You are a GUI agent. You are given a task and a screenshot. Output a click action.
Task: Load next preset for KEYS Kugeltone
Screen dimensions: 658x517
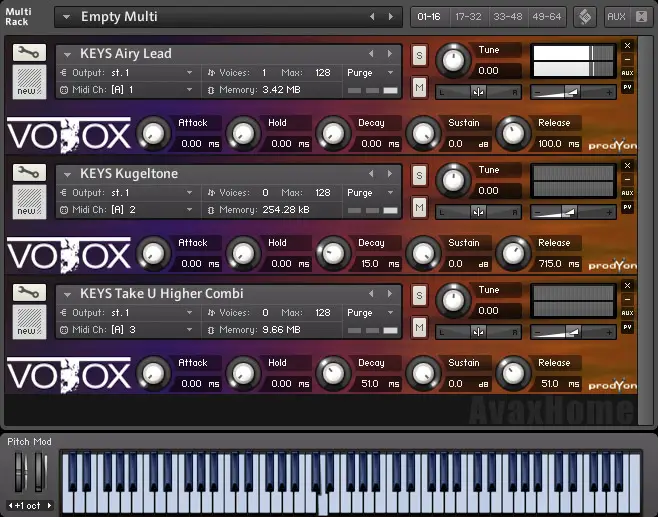coord(390,174)
